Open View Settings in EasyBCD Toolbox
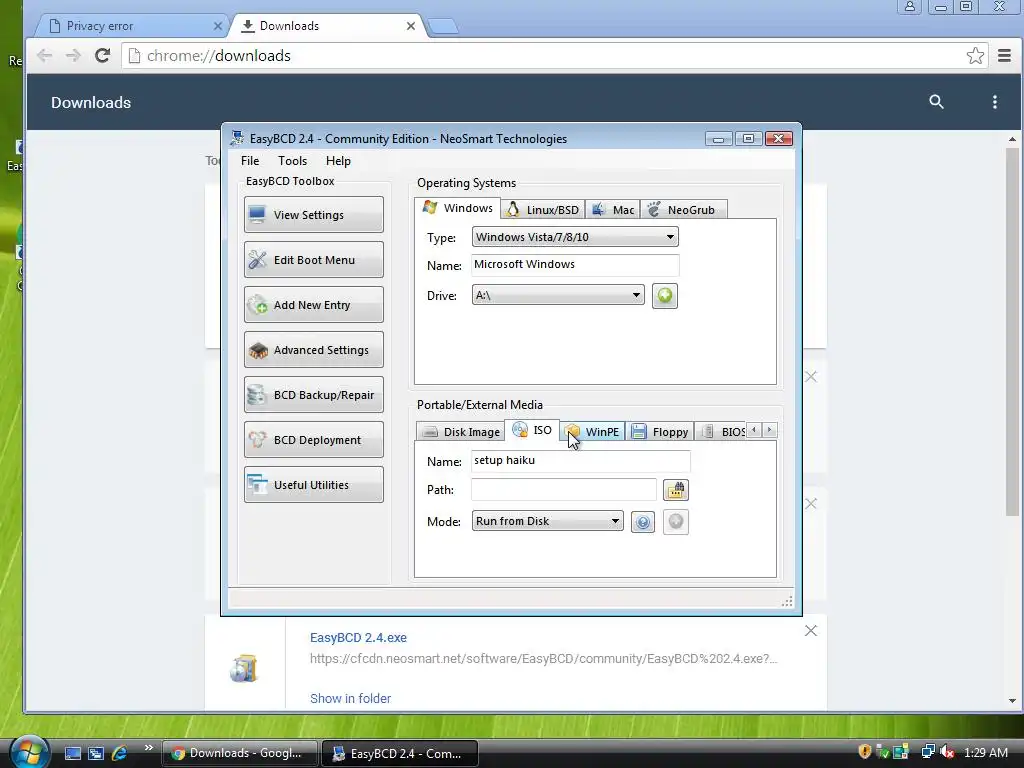Image resolution: width=1024 pixels, height=768 pixels. 313,215
